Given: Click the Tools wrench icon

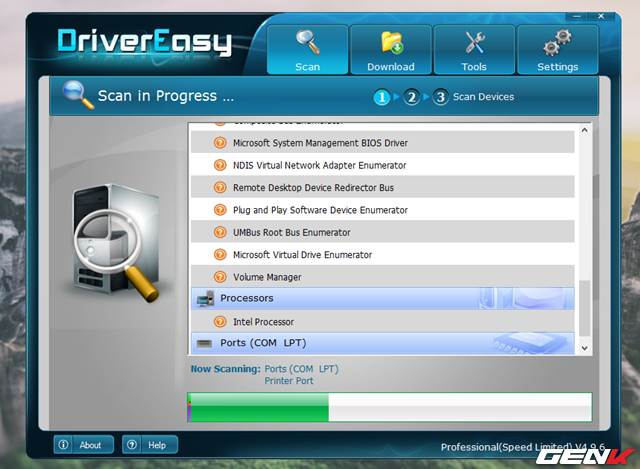Looking at the screenshot, I should [x=474, y=42].
